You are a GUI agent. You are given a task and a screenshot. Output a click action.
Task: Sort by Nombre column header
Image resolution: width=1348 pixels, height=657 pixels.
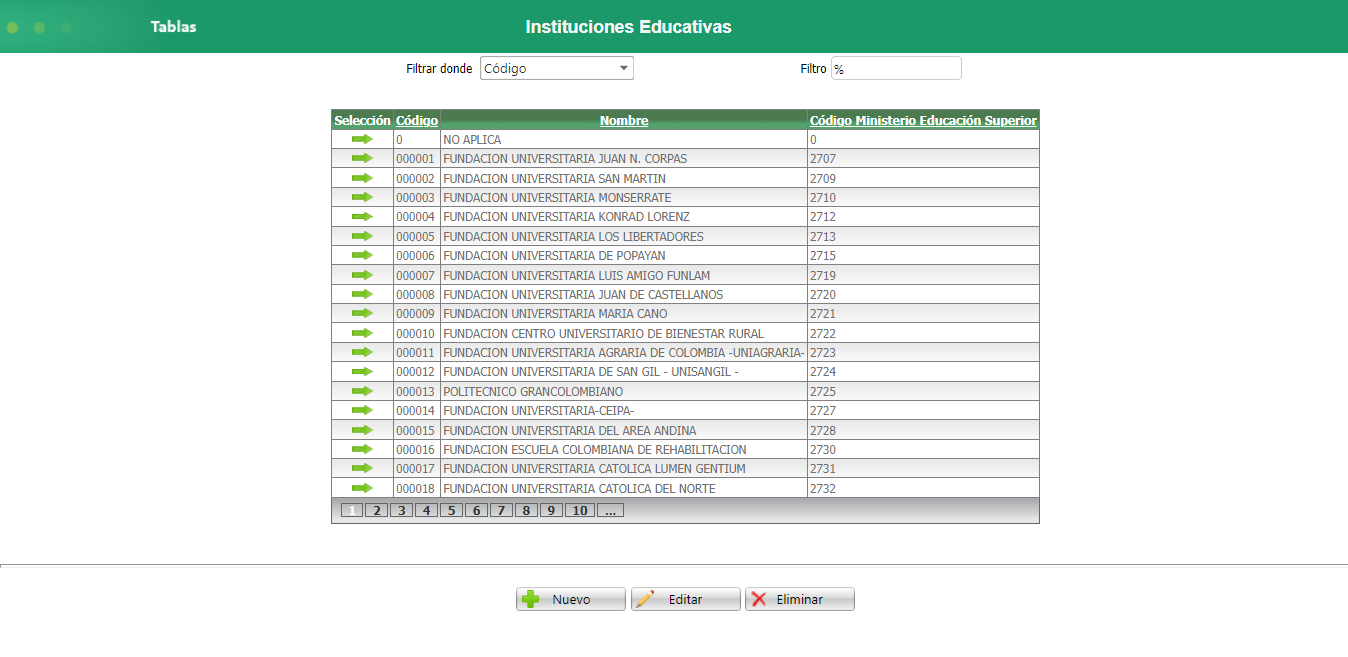click(x=624, y=120)
